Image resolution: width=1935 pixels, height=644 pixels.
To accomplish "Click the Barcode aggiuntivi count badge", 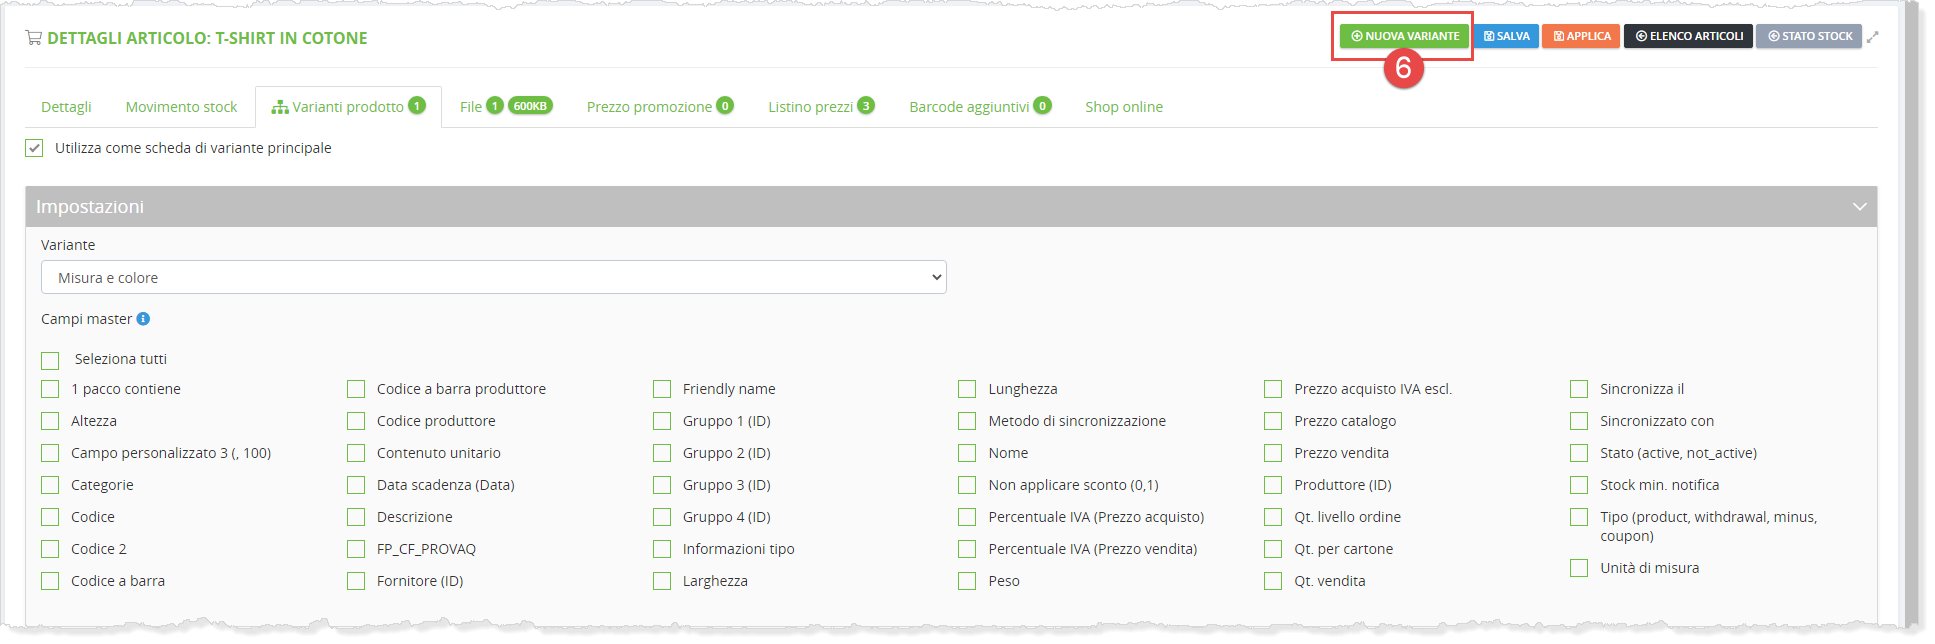I will pos(1042,106).
